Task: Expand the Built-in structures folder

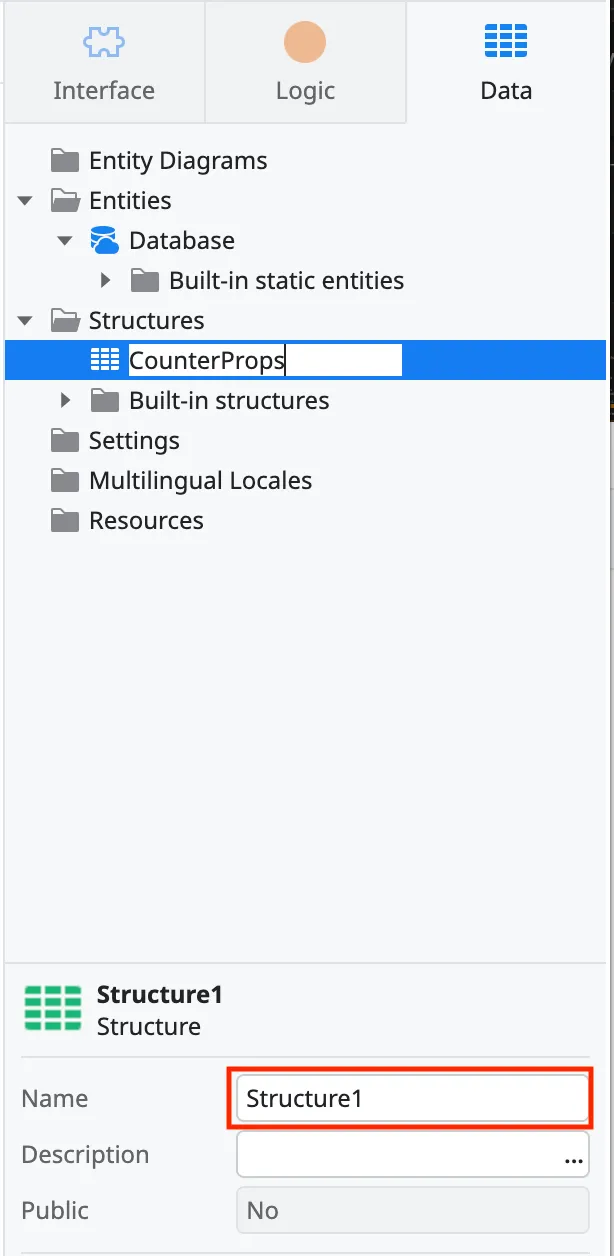Action: coord(66,401)
